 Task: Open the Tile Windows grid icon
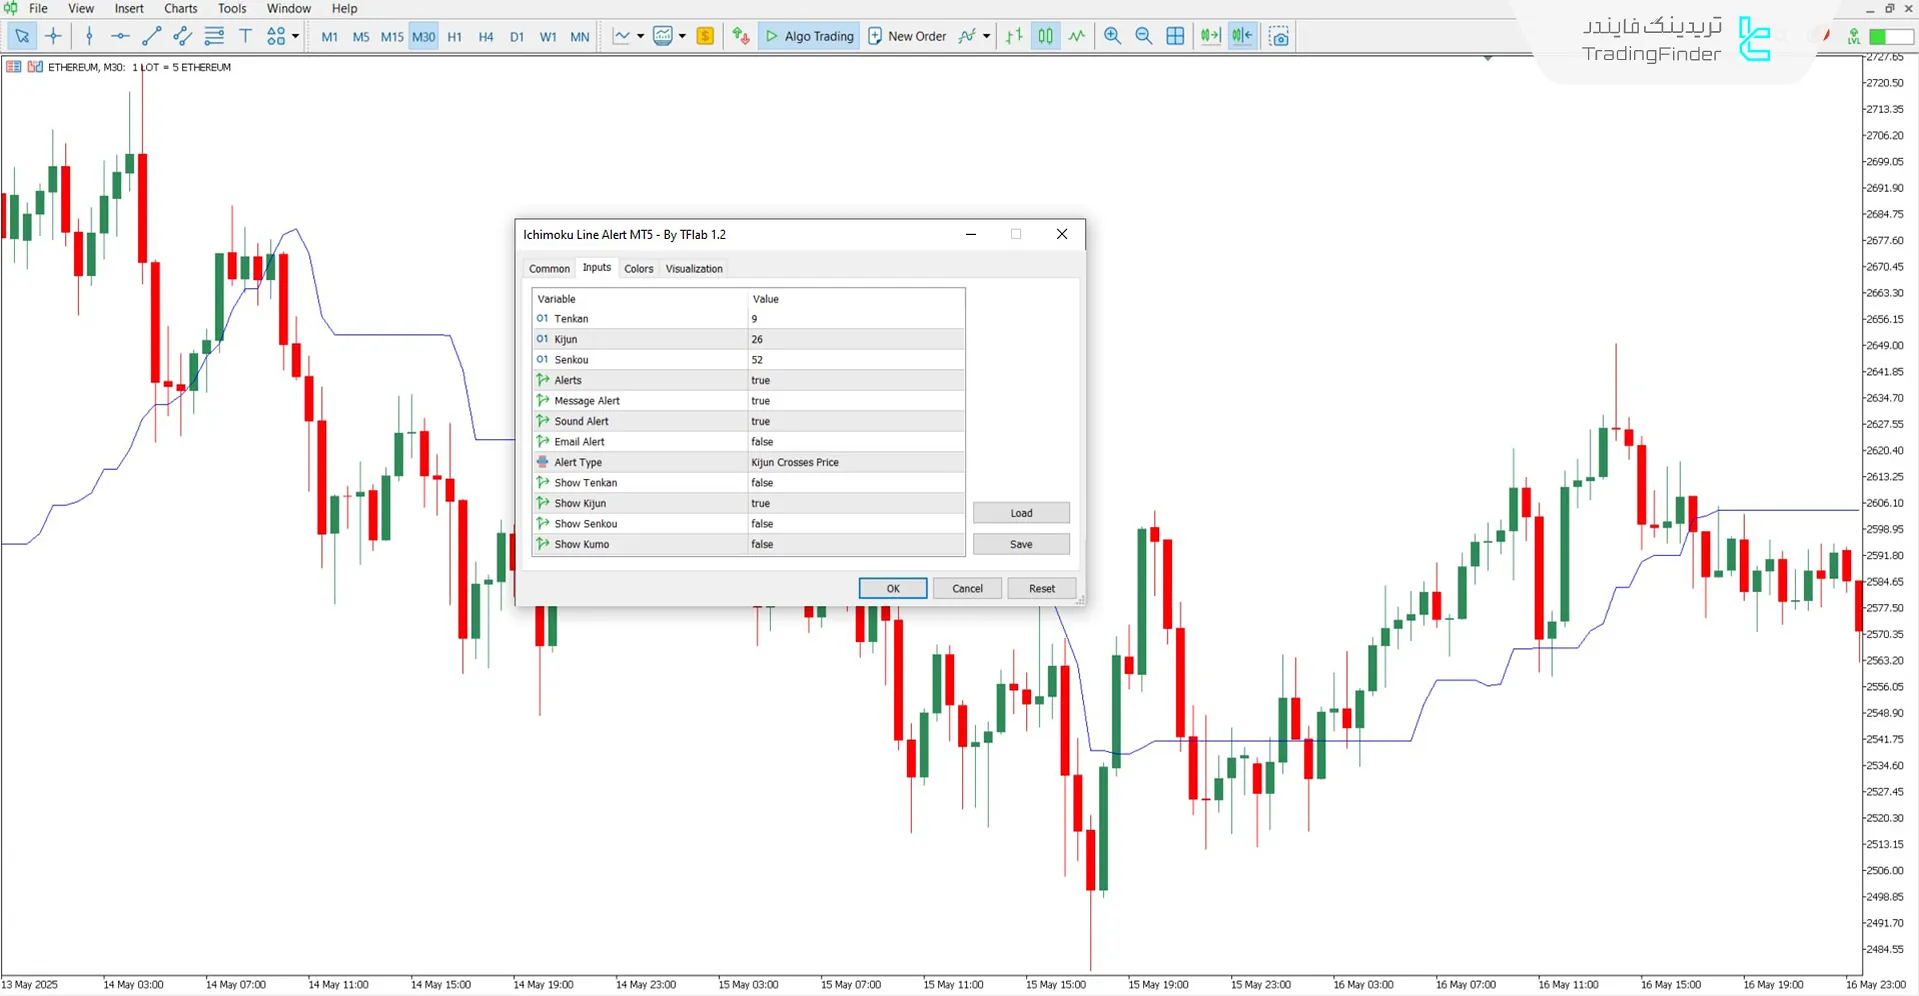1175,36
